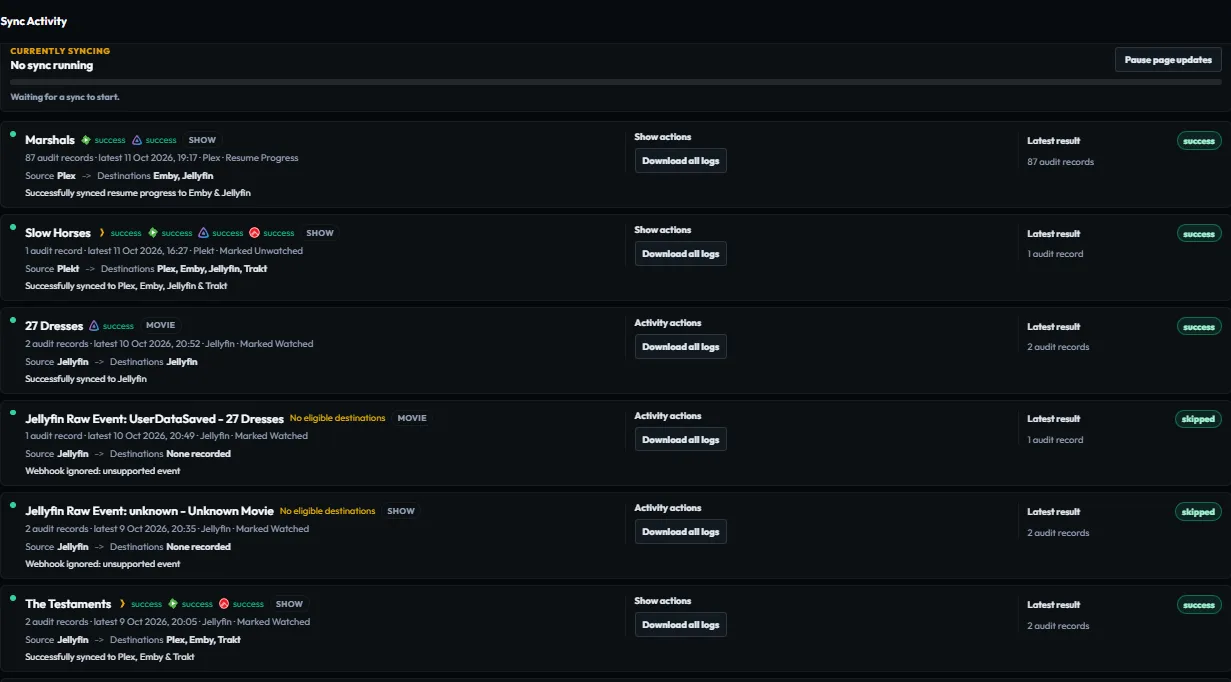Click 'No eligible destinations' on Unknown Movie row
This screenshot has height=682, width=1231.
pos(327,511)
